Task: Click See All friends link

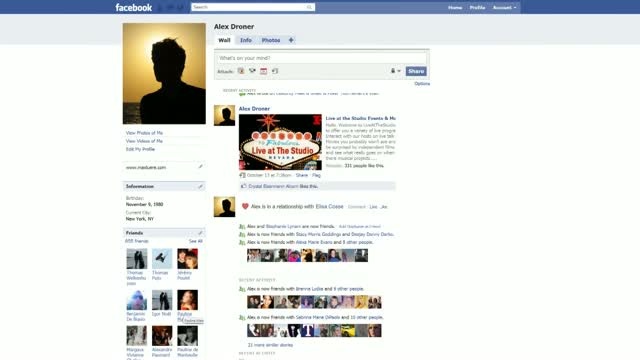Action: pyautogui.click(x=196, y=241)
